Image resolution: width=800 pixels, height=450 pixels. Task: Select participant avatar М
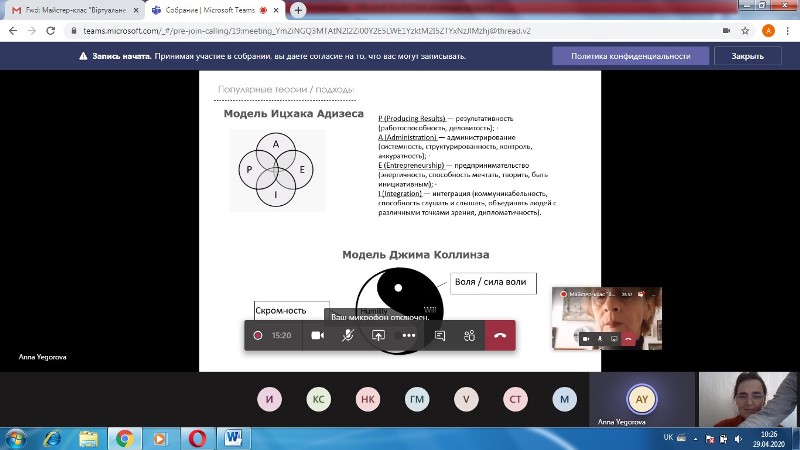(x=564, y=399)
